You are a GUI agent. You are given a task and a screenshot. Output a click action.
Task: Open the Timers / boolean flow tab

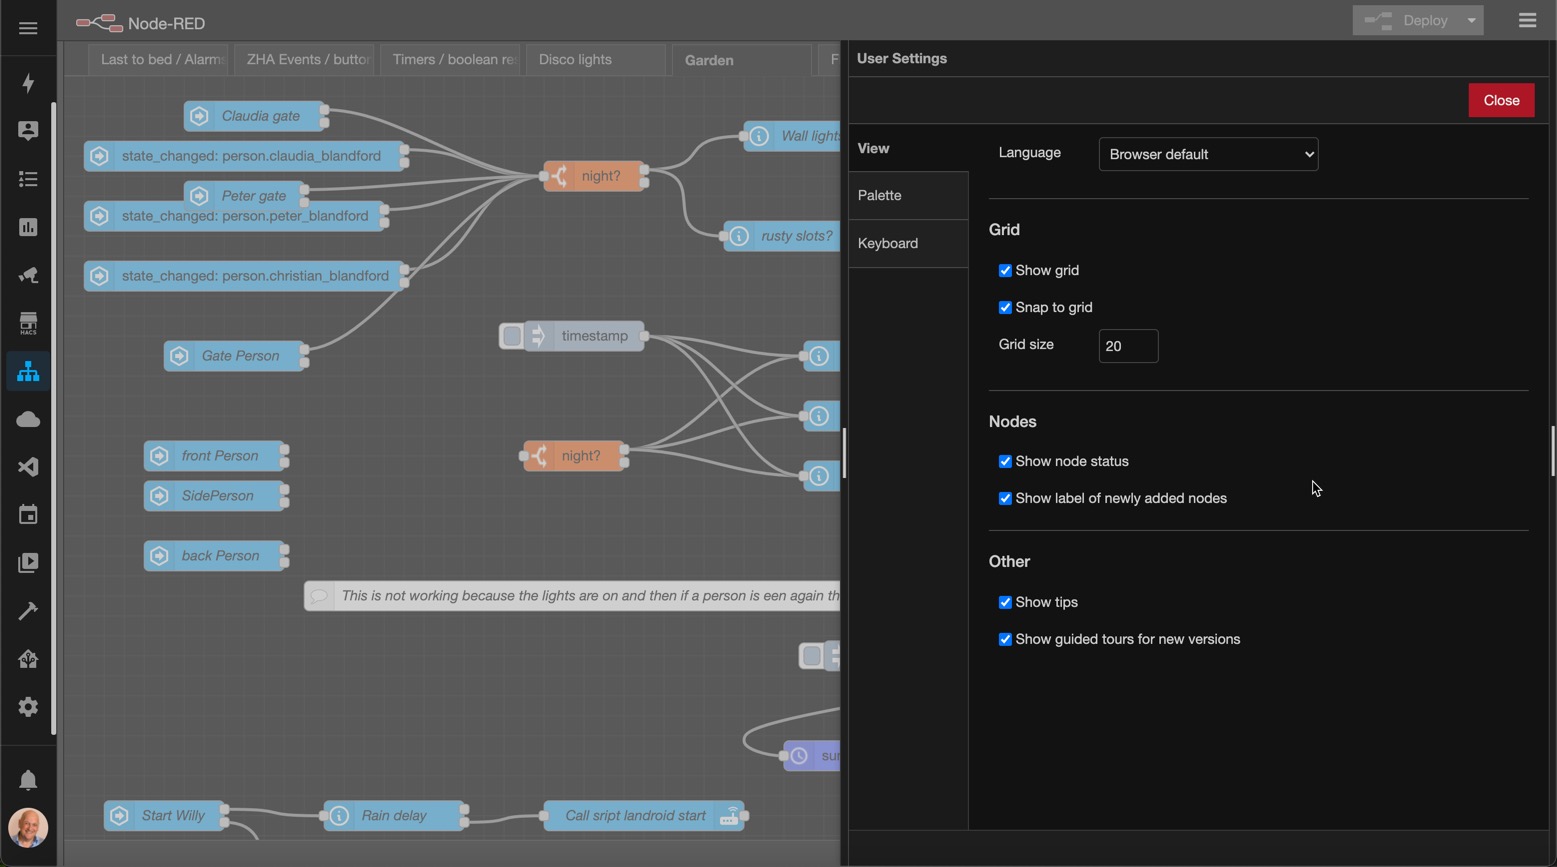(x=450, y=59)
